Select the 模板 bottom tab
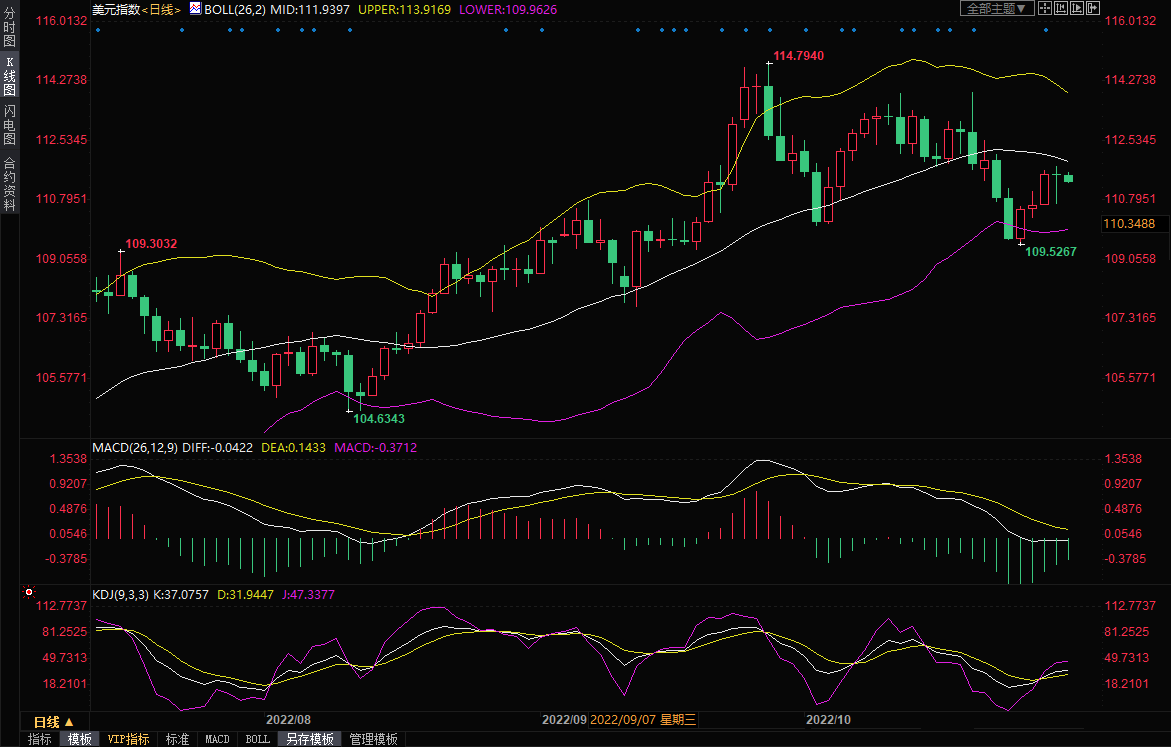The image size is (1171, 747). click(x=80, y=739)
